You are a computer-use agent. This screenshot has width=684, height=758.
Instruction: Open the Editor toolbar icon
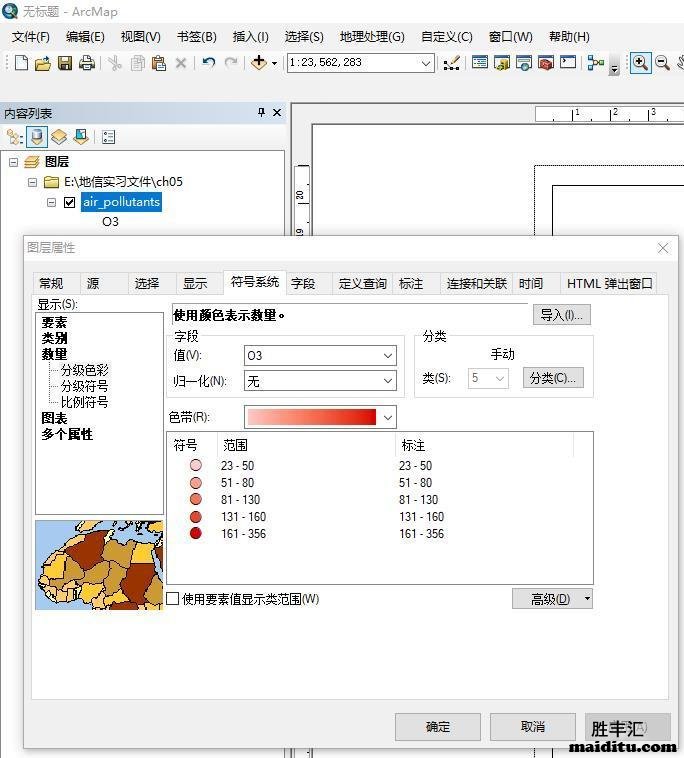[x=451, y=63]
